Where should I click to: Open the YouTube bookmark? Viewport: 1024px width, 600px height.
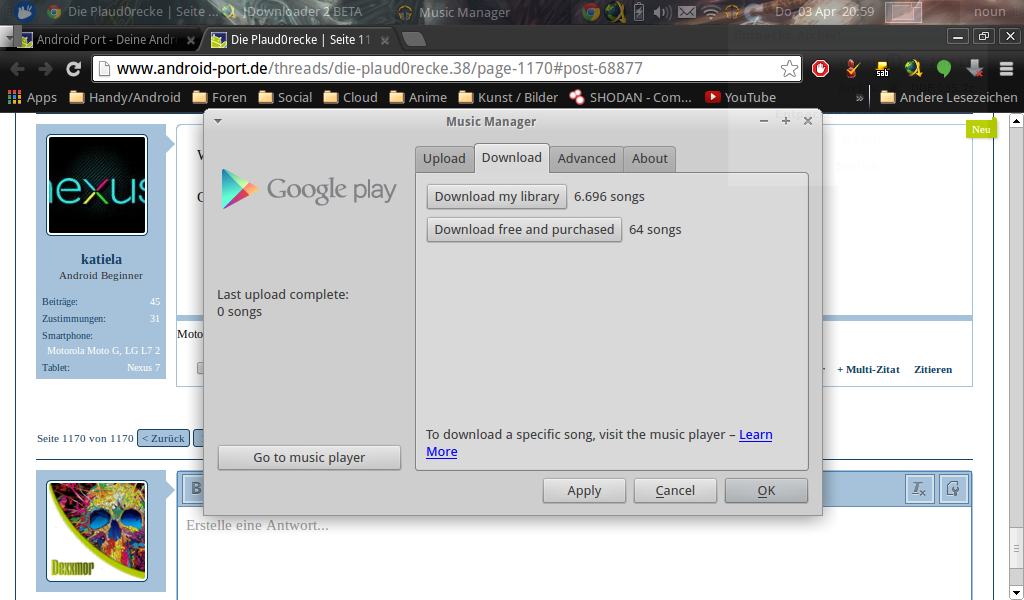pos(740,97)
